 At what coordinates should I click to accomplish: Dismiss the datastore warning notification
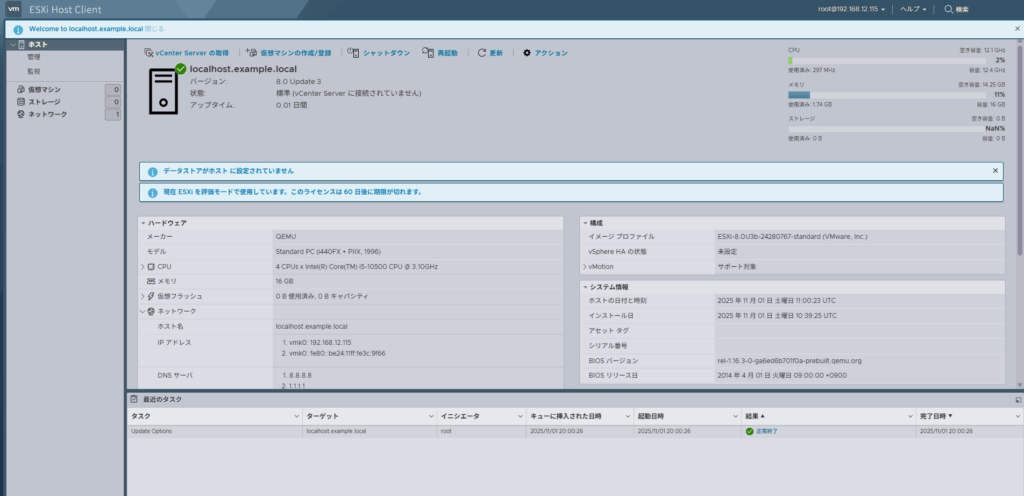pyautogui.click(x=995, y=171)
